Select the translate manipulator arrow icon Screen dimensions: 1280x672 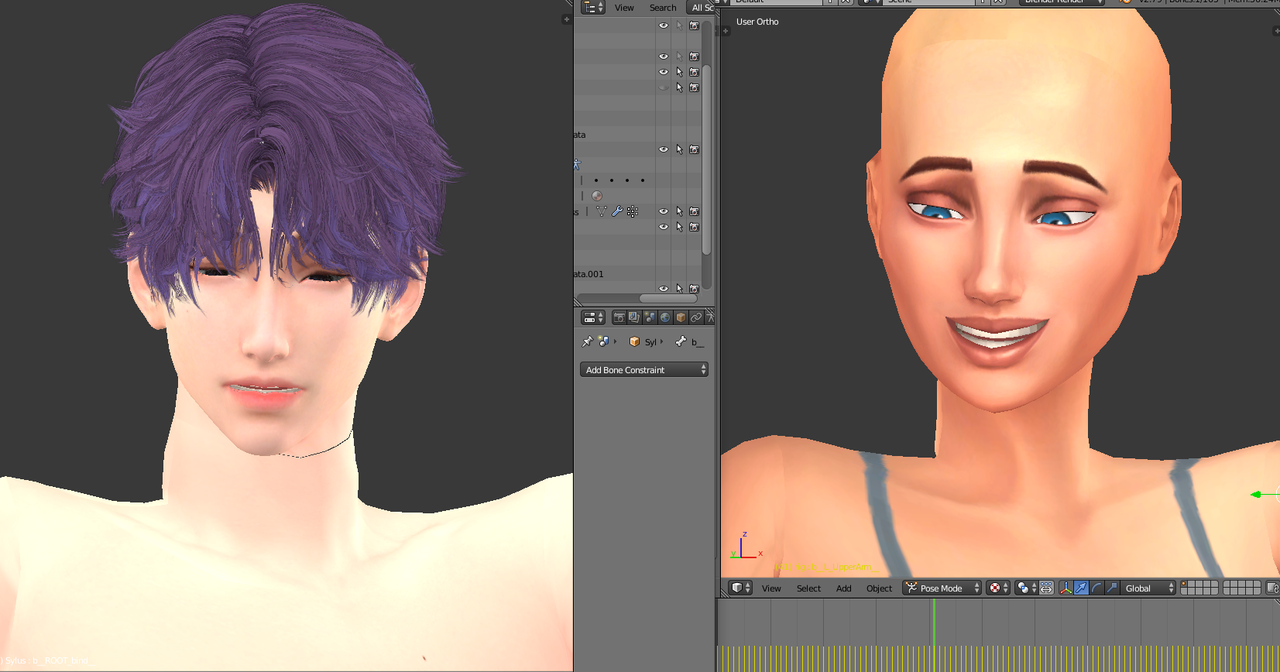click(x=1081, y=588)
